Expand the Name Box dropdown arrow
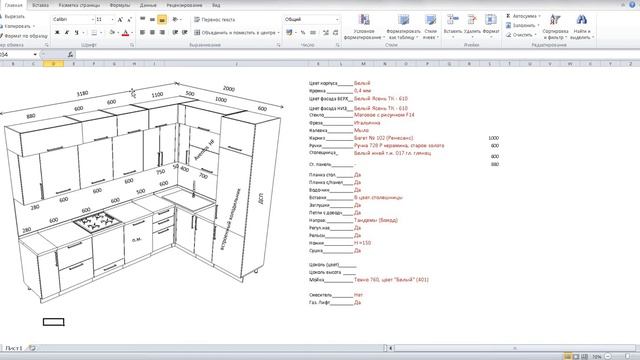Viewport: 640px width, 360px height. pos(35,54)
